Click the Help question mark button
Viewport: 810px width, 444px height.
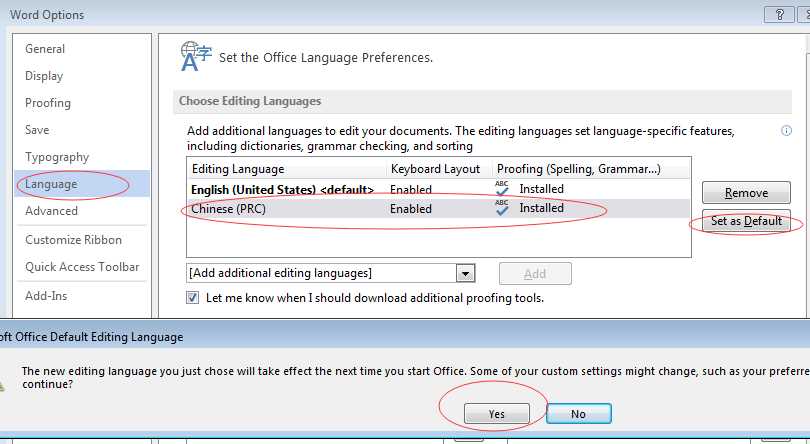[x=780, y=15]
